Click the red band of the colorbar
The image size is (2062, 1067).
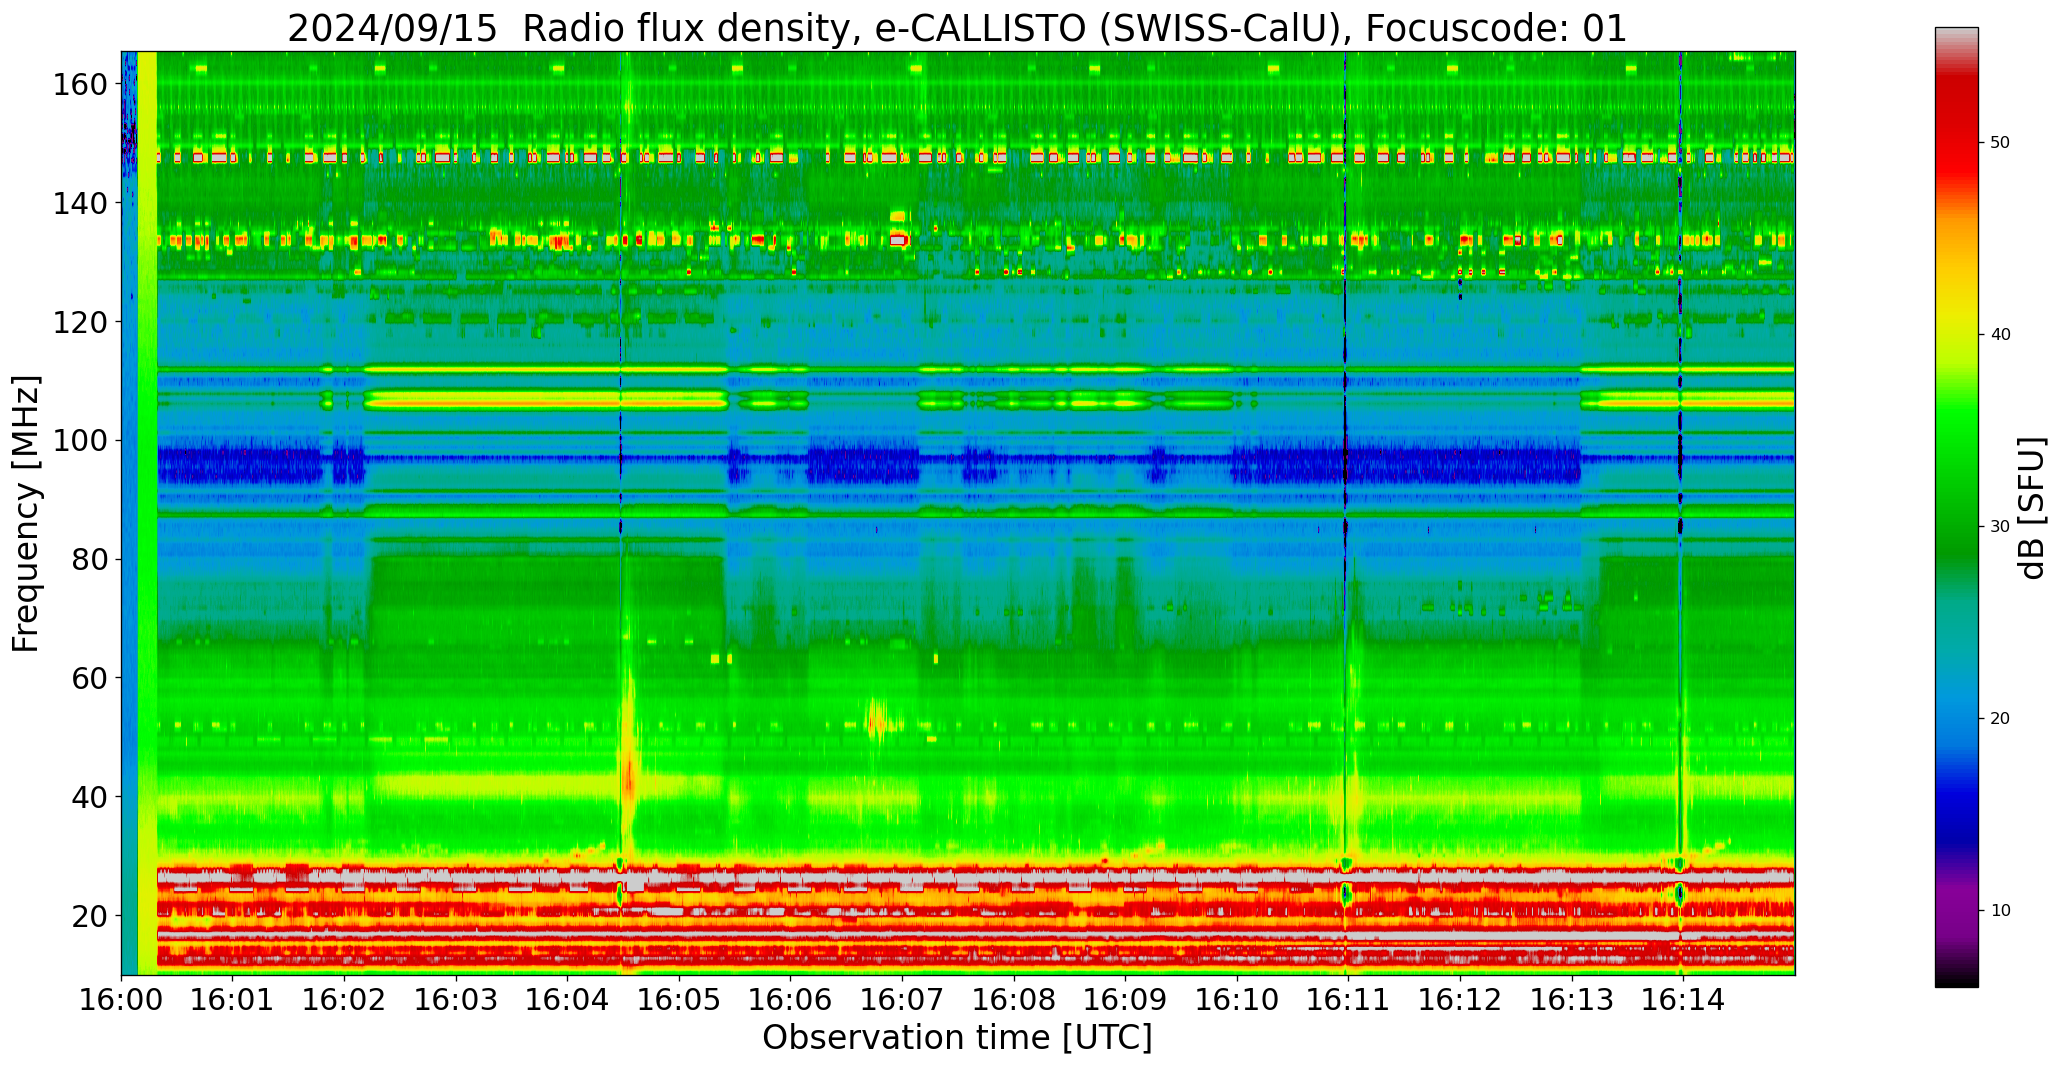coord(1956,130)
